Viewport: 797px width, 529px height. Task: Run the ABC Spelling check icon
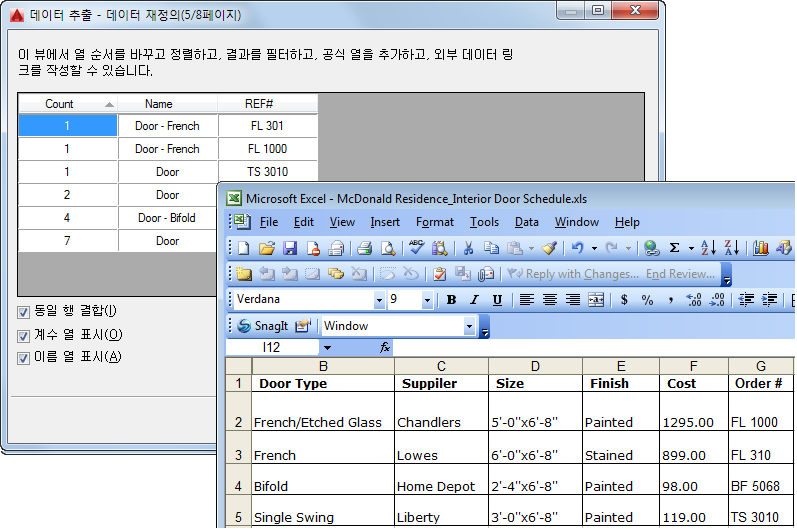click(416, 247)
